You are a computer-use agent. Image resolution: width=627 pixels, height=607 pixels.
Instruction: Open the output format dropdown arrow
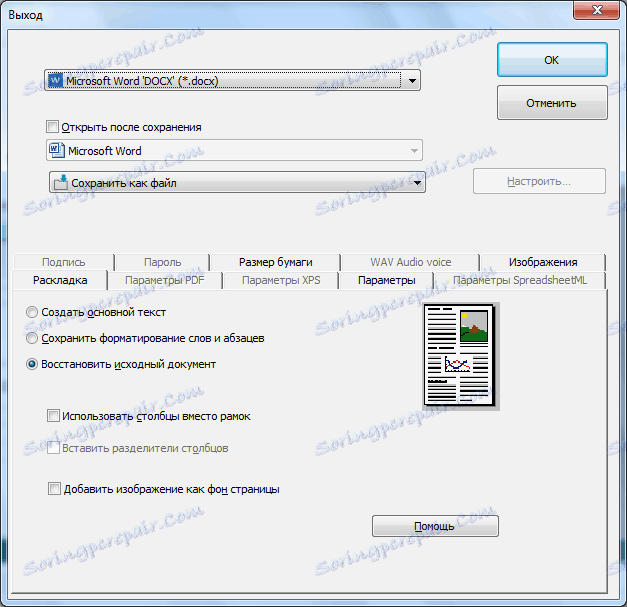pos(412,81)
